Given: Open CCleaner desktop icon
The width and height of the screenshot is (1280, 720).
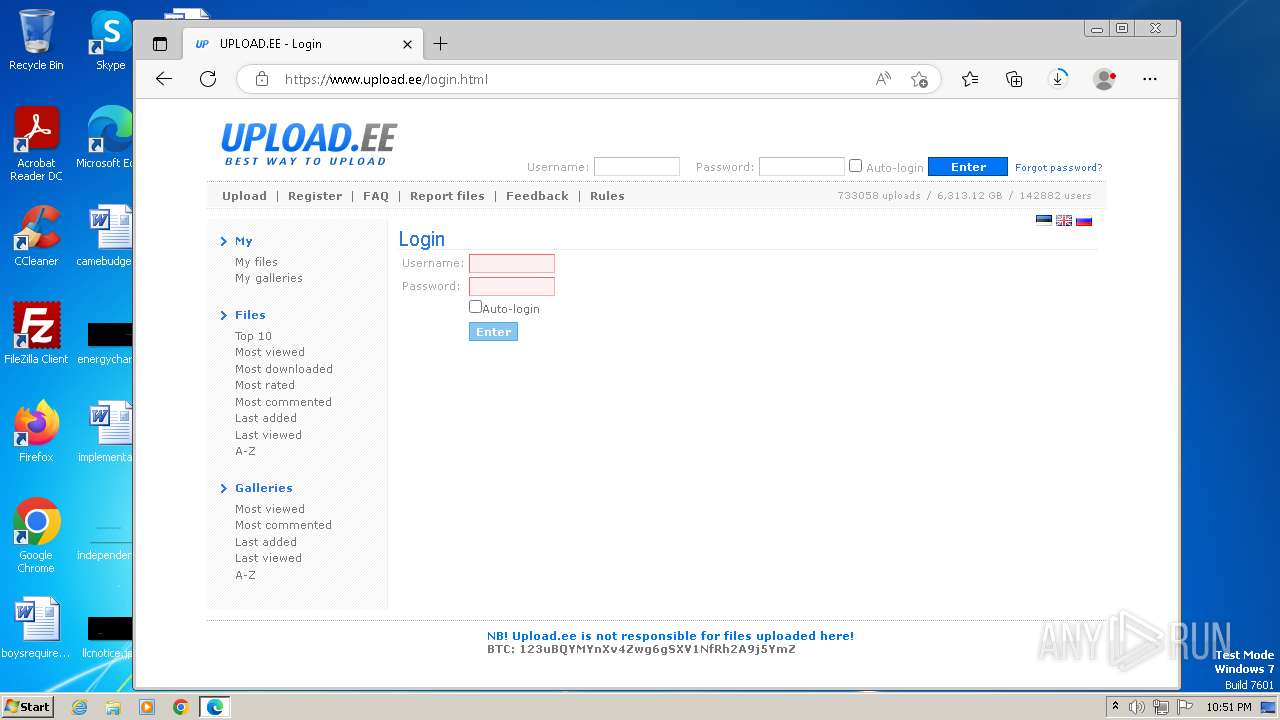Looking at the screenshot, I should (x=36, y=236).
